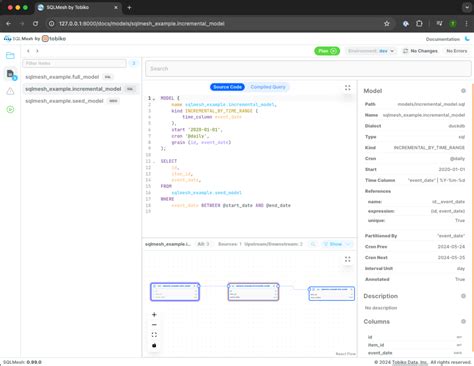Toggle dark mode moon icon

pos(467,39)
